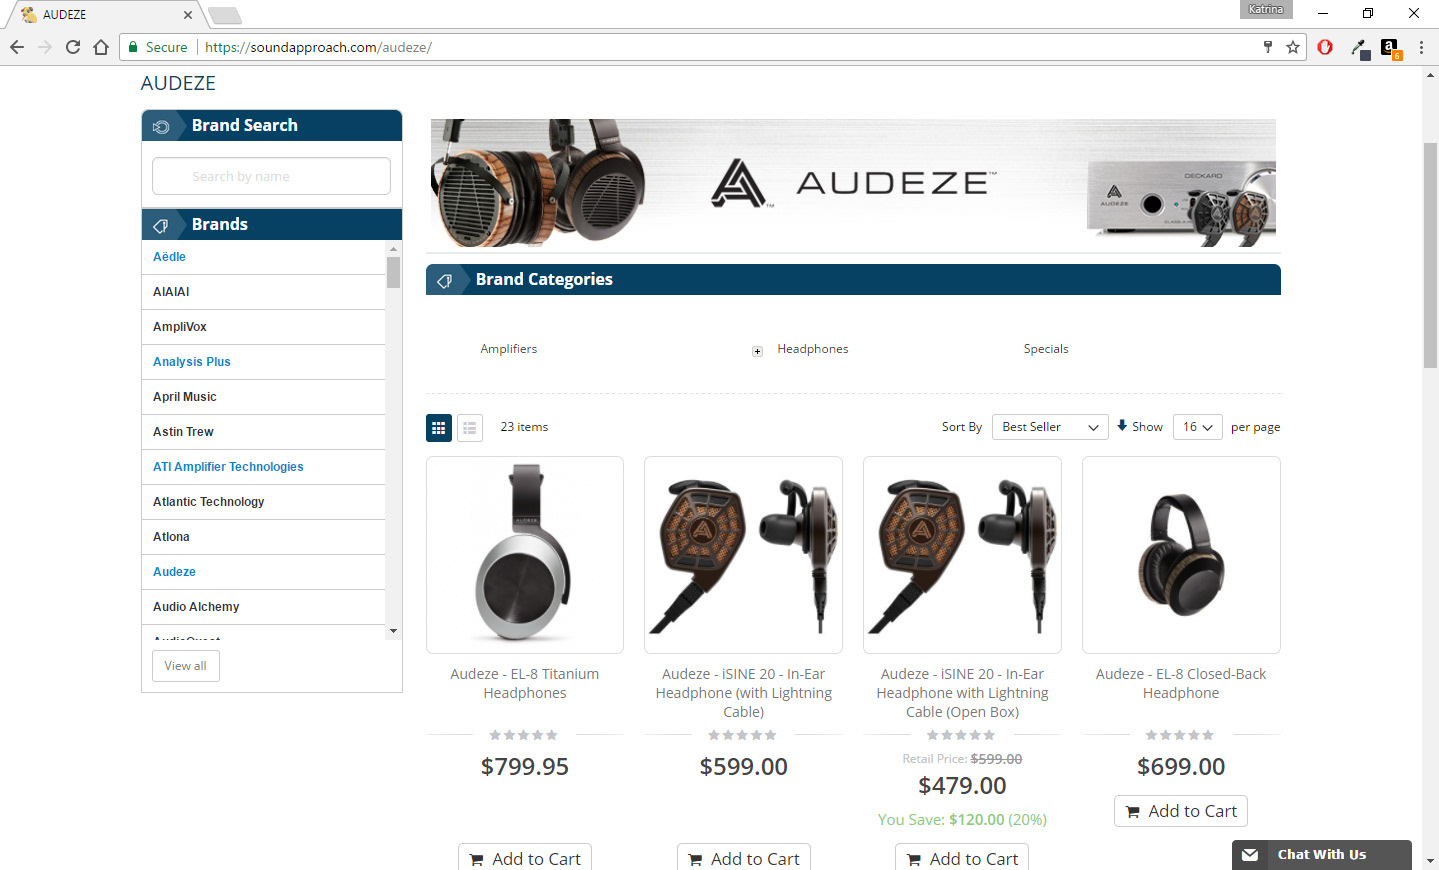The image size is (1439, 870).
Task: Go to browser home page icon
Action: click(x=101, y=47)
